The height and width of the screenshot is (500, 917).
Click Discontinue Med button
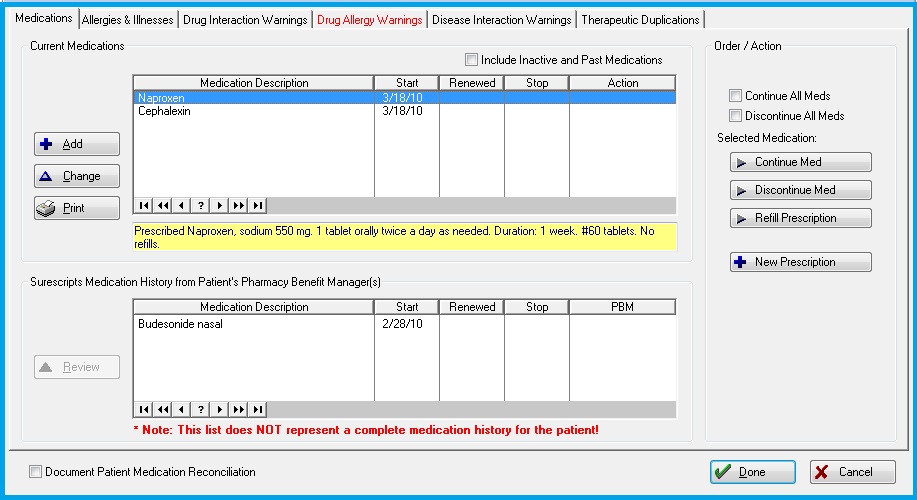tap(801, 190)
